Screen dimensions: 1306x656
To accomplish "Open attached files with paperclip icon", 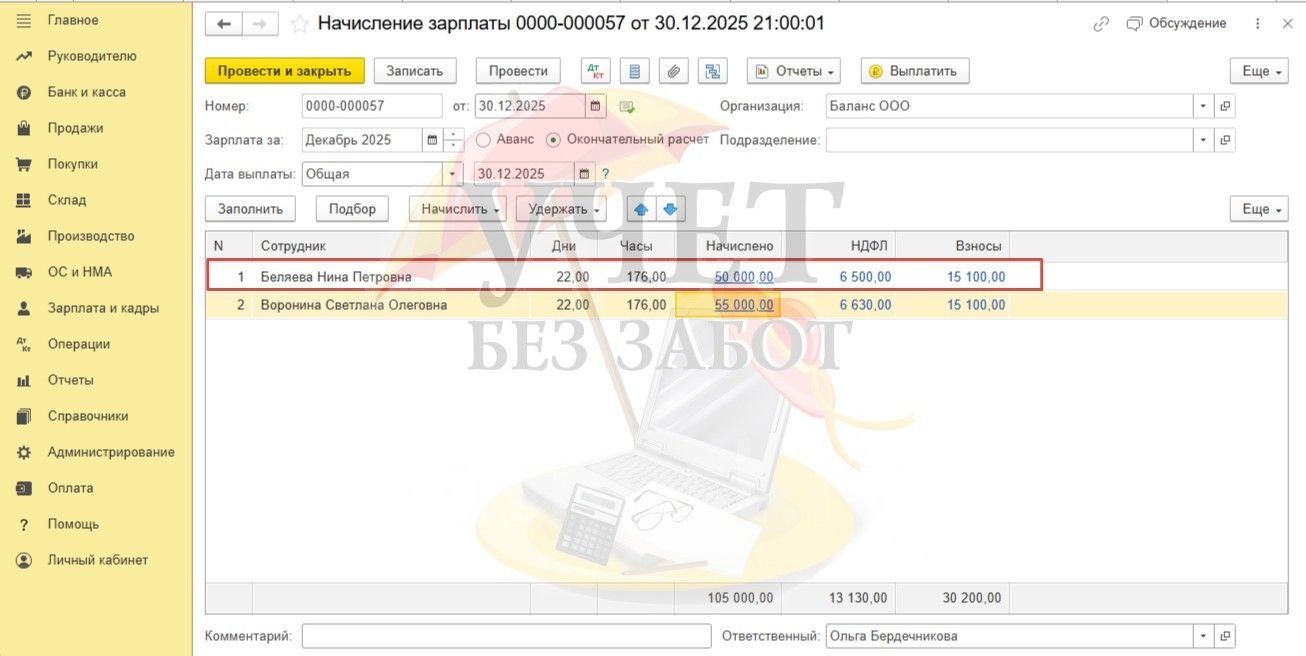I will (674, 71).
